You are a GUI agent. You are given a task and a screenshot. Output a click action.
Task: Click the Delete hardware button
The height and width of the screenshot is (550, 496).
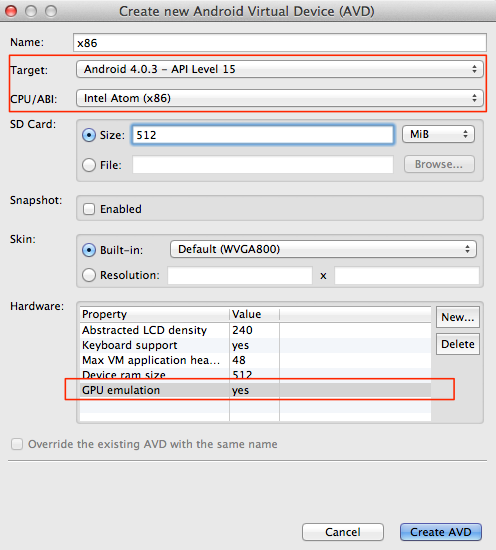[x=458, y=344]
